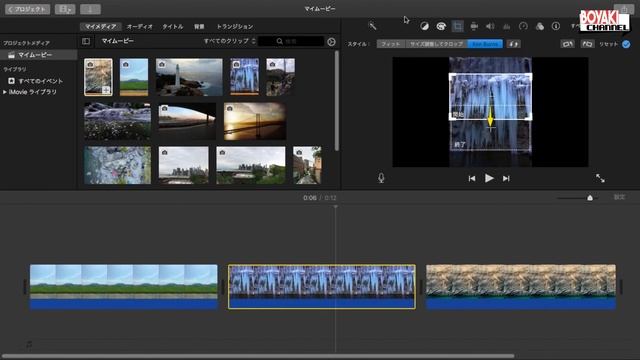Expand the iMovie ライブラリ tree item
The height and width of the screenshot is (360, 640).
[4, 92]
